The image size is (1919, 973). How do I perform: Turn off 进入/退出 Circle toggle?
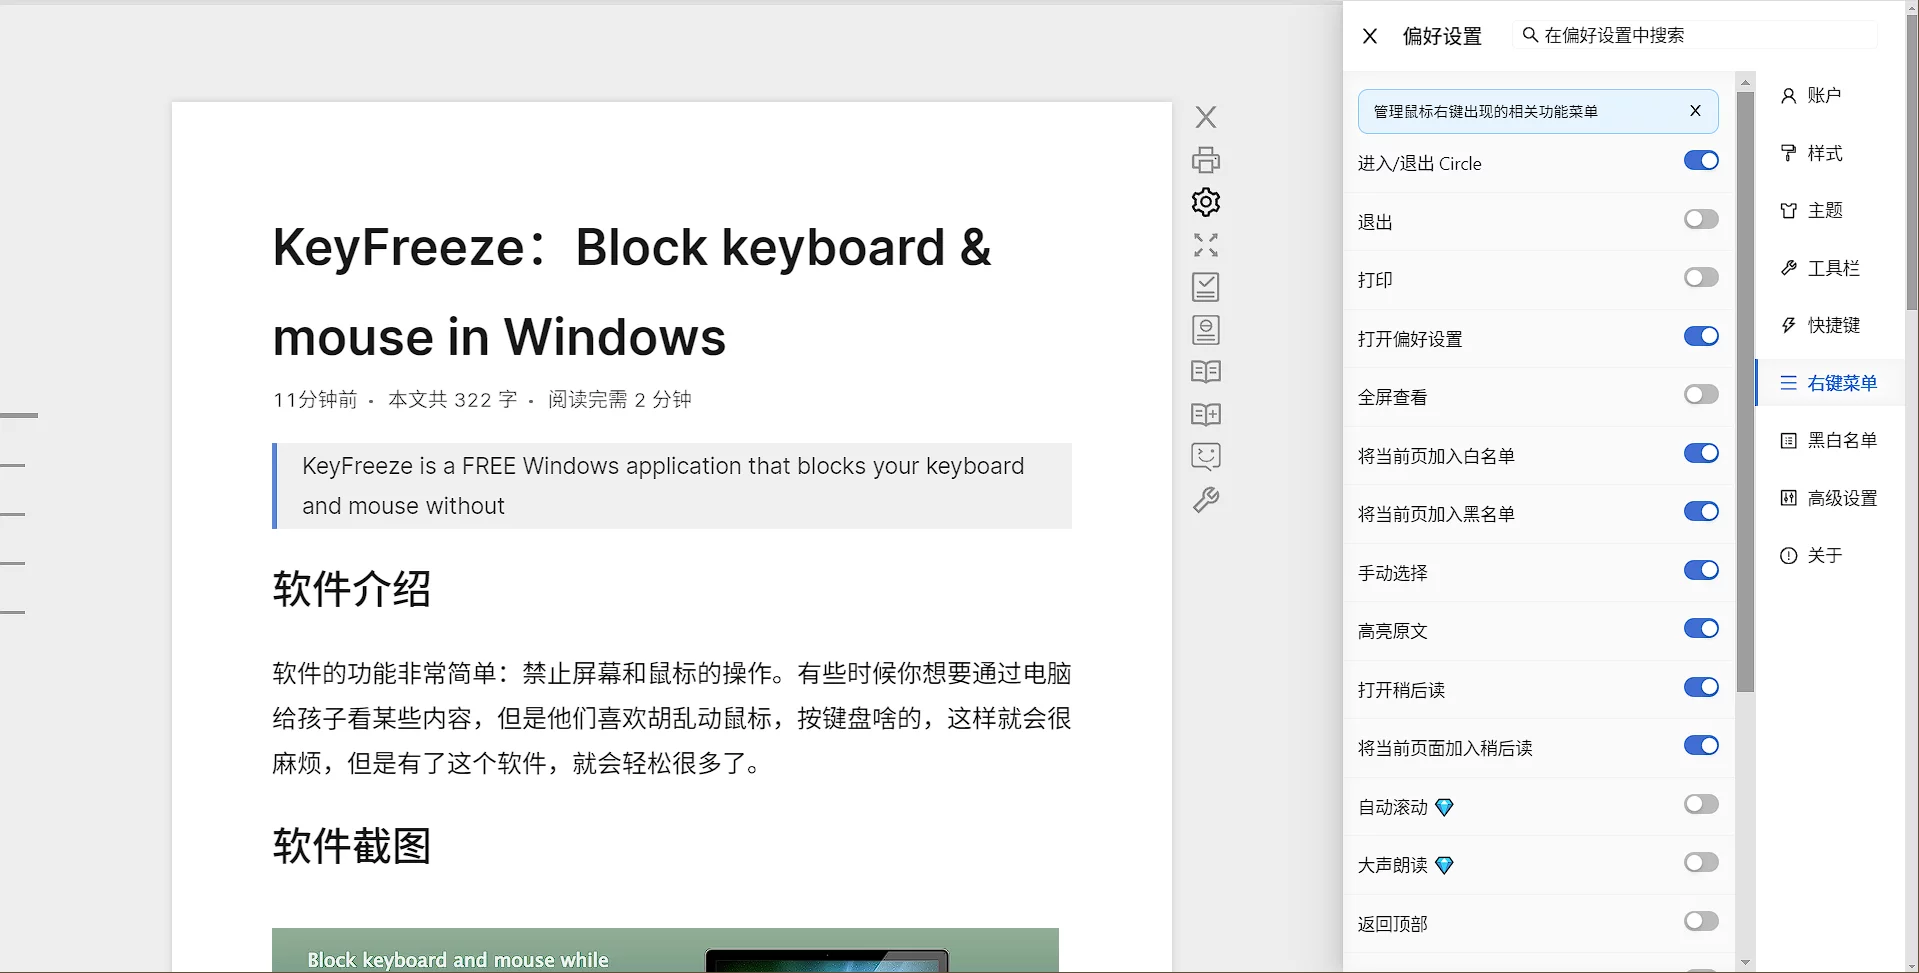(x=1700, y=161)
